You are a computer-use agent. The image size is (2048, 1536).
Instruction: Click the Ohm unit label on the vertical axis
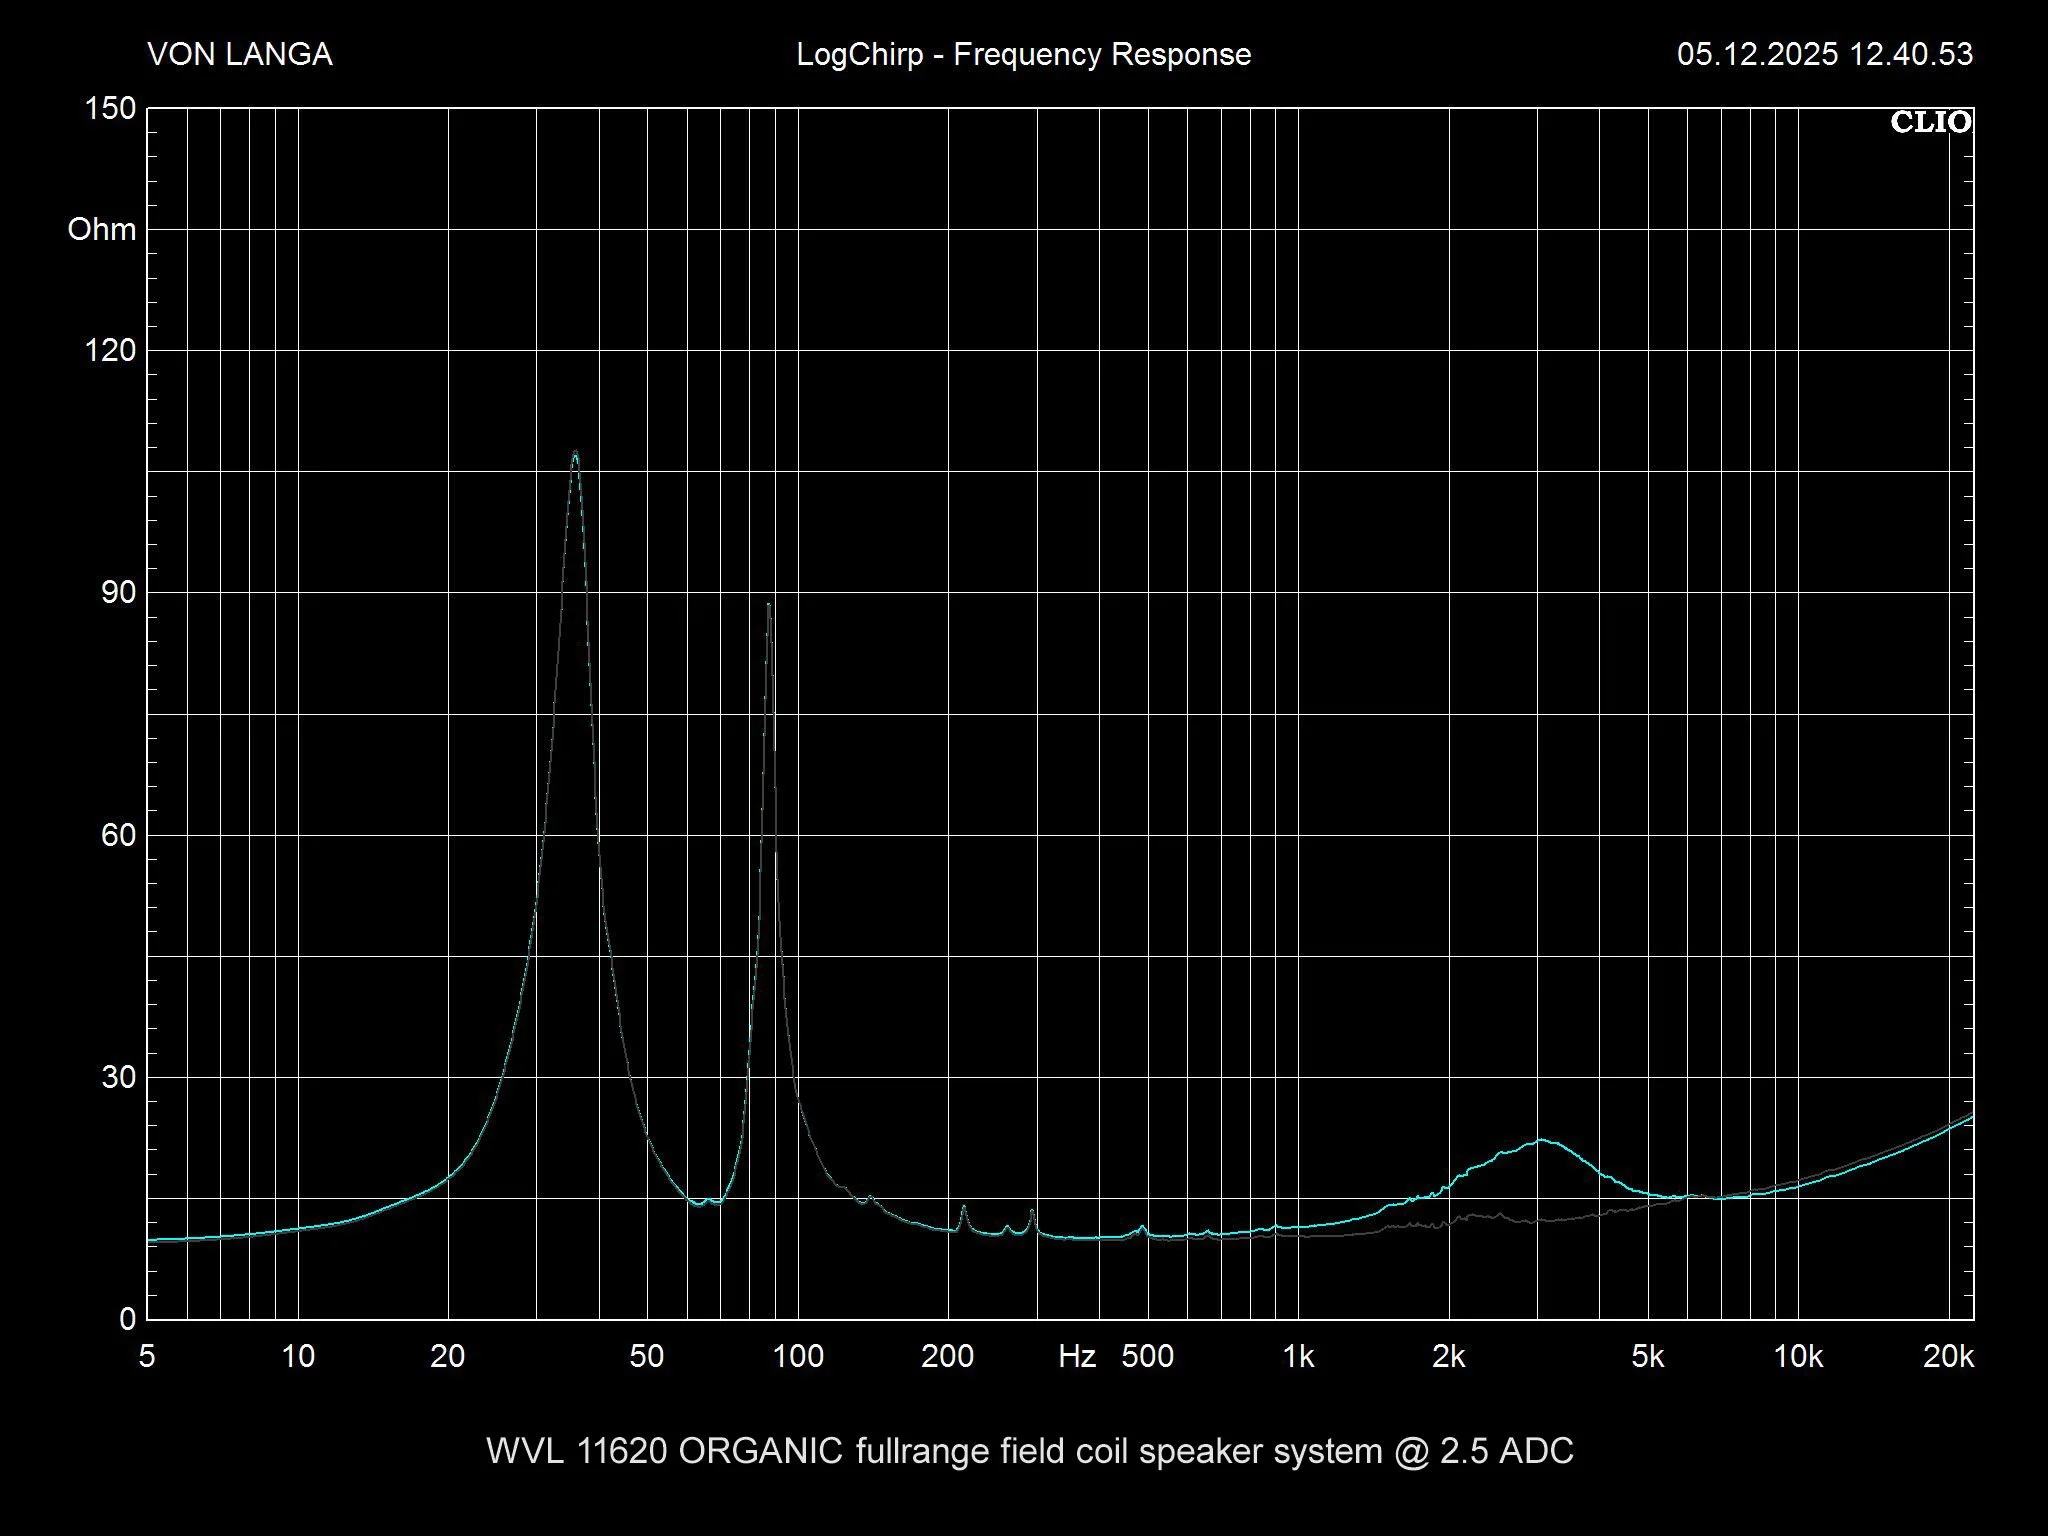click(x=104, y=230)
